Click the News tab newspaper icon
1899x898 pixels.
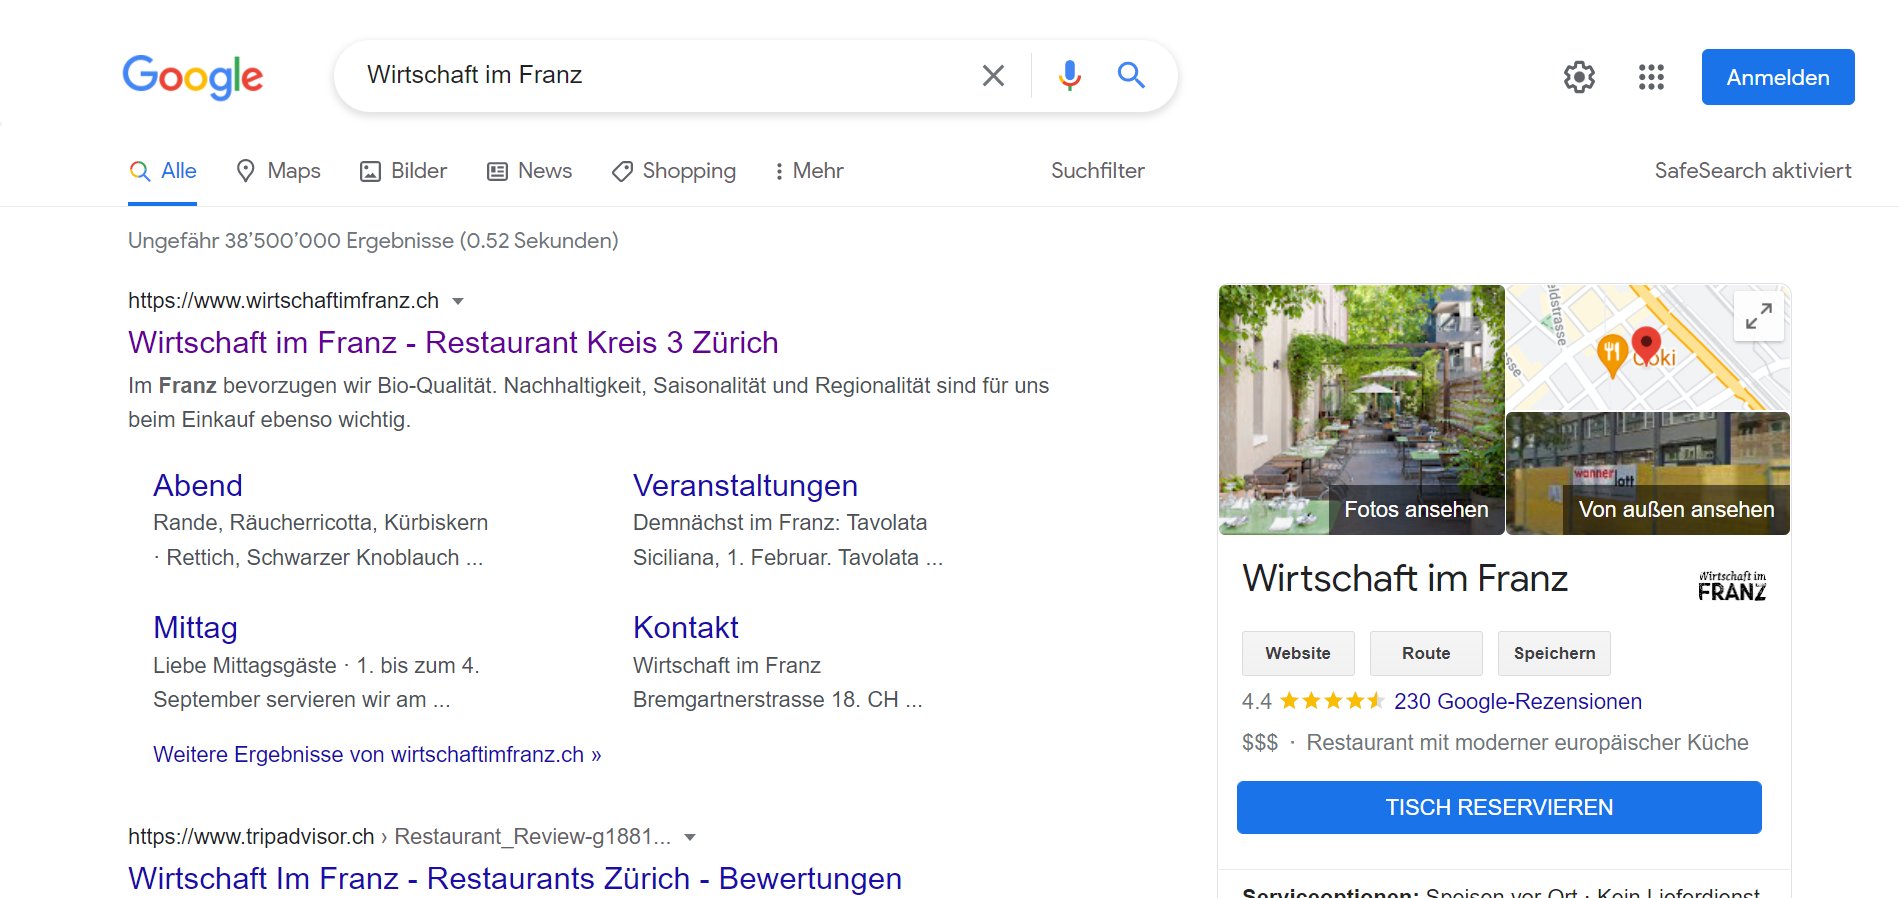(x=497, y=172)
